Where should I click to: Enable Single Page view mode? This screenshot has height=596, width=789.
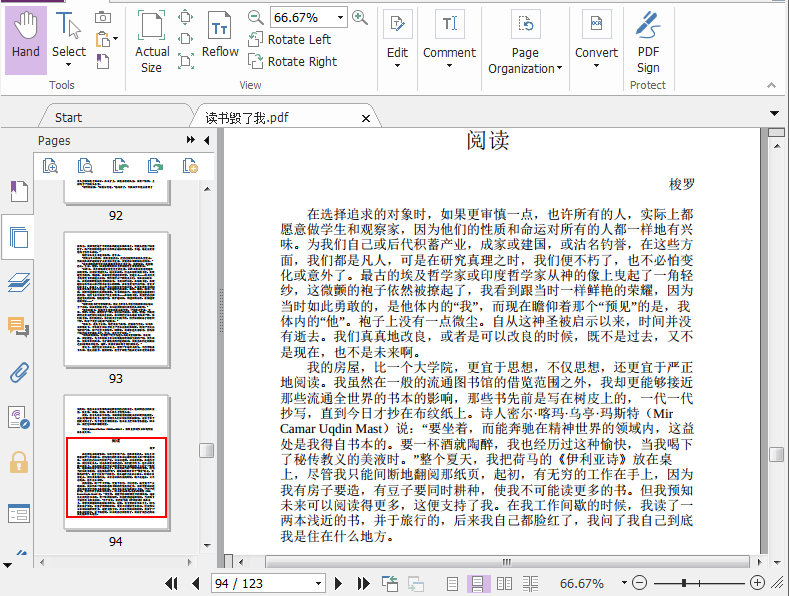(452, 583)
